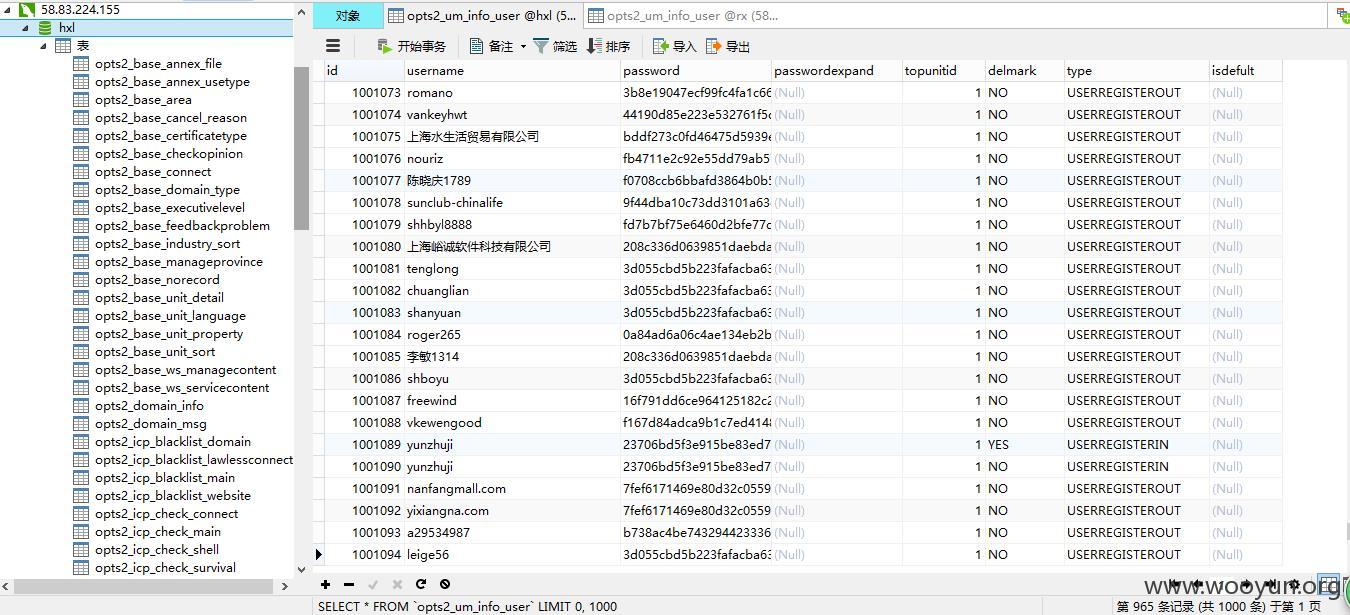Click the apply changes checkmark icon
Screen dimensions: 1350x615
click(373, 584)
